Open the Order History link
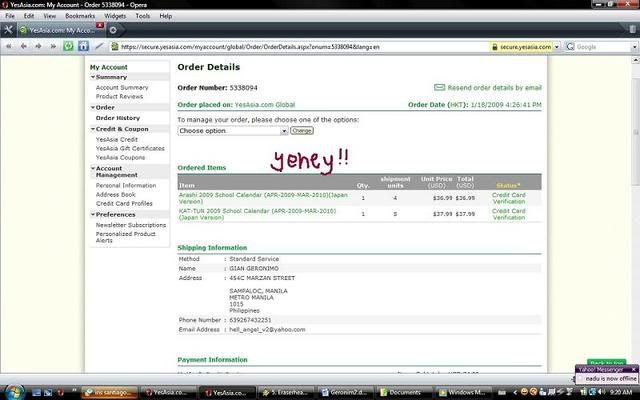 click(x=117, y=118)
